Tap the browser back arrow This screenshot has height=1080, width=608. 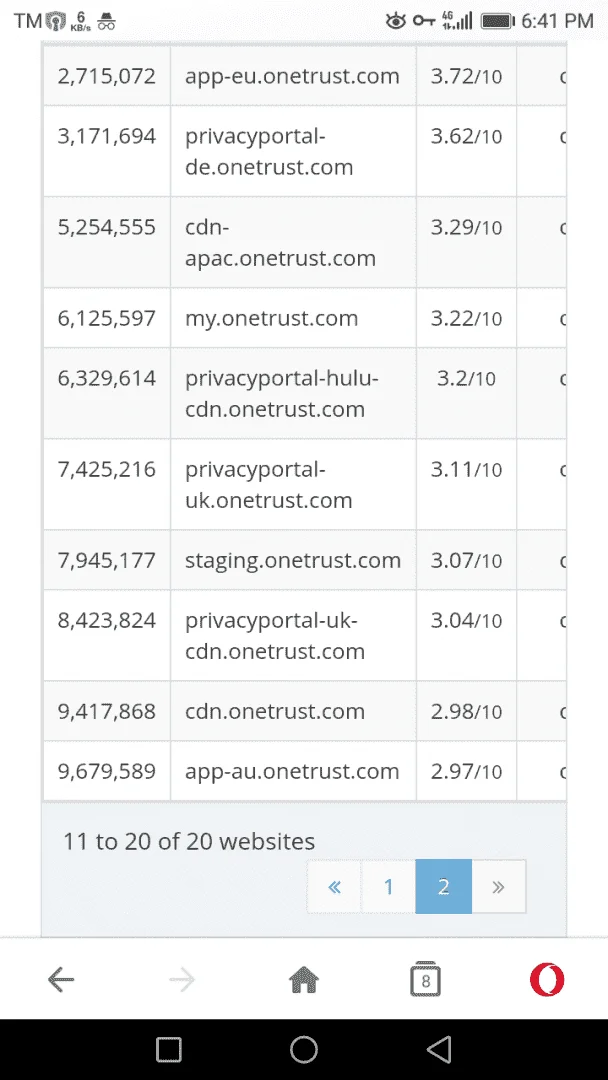[x=61, y=979]
